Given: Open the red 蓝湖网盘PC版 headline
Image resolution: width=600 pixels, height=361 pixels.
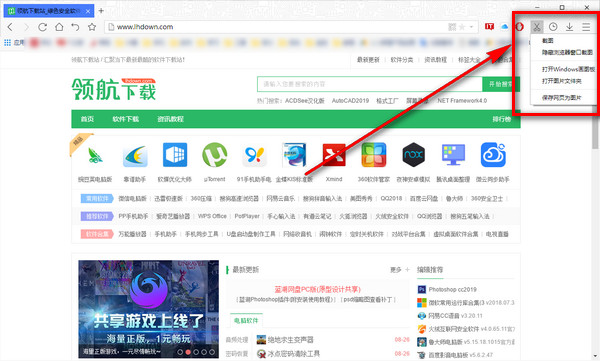Looking at the screenshot, I should pyautogui.click(x=318, y=289).
